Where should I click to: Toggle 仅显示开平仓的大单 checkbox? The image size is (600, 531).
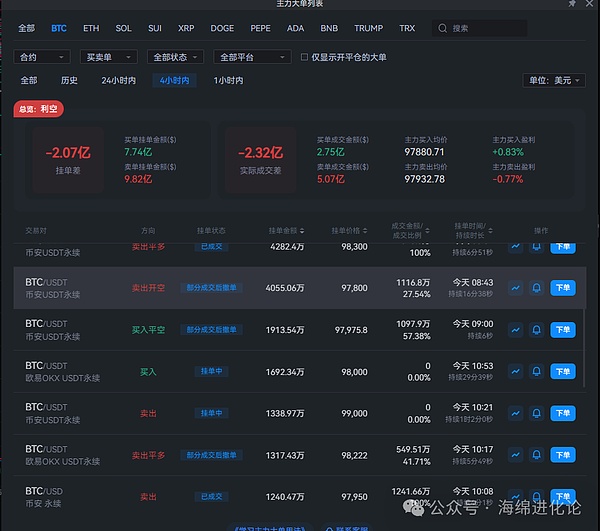[x=305, y=57]
